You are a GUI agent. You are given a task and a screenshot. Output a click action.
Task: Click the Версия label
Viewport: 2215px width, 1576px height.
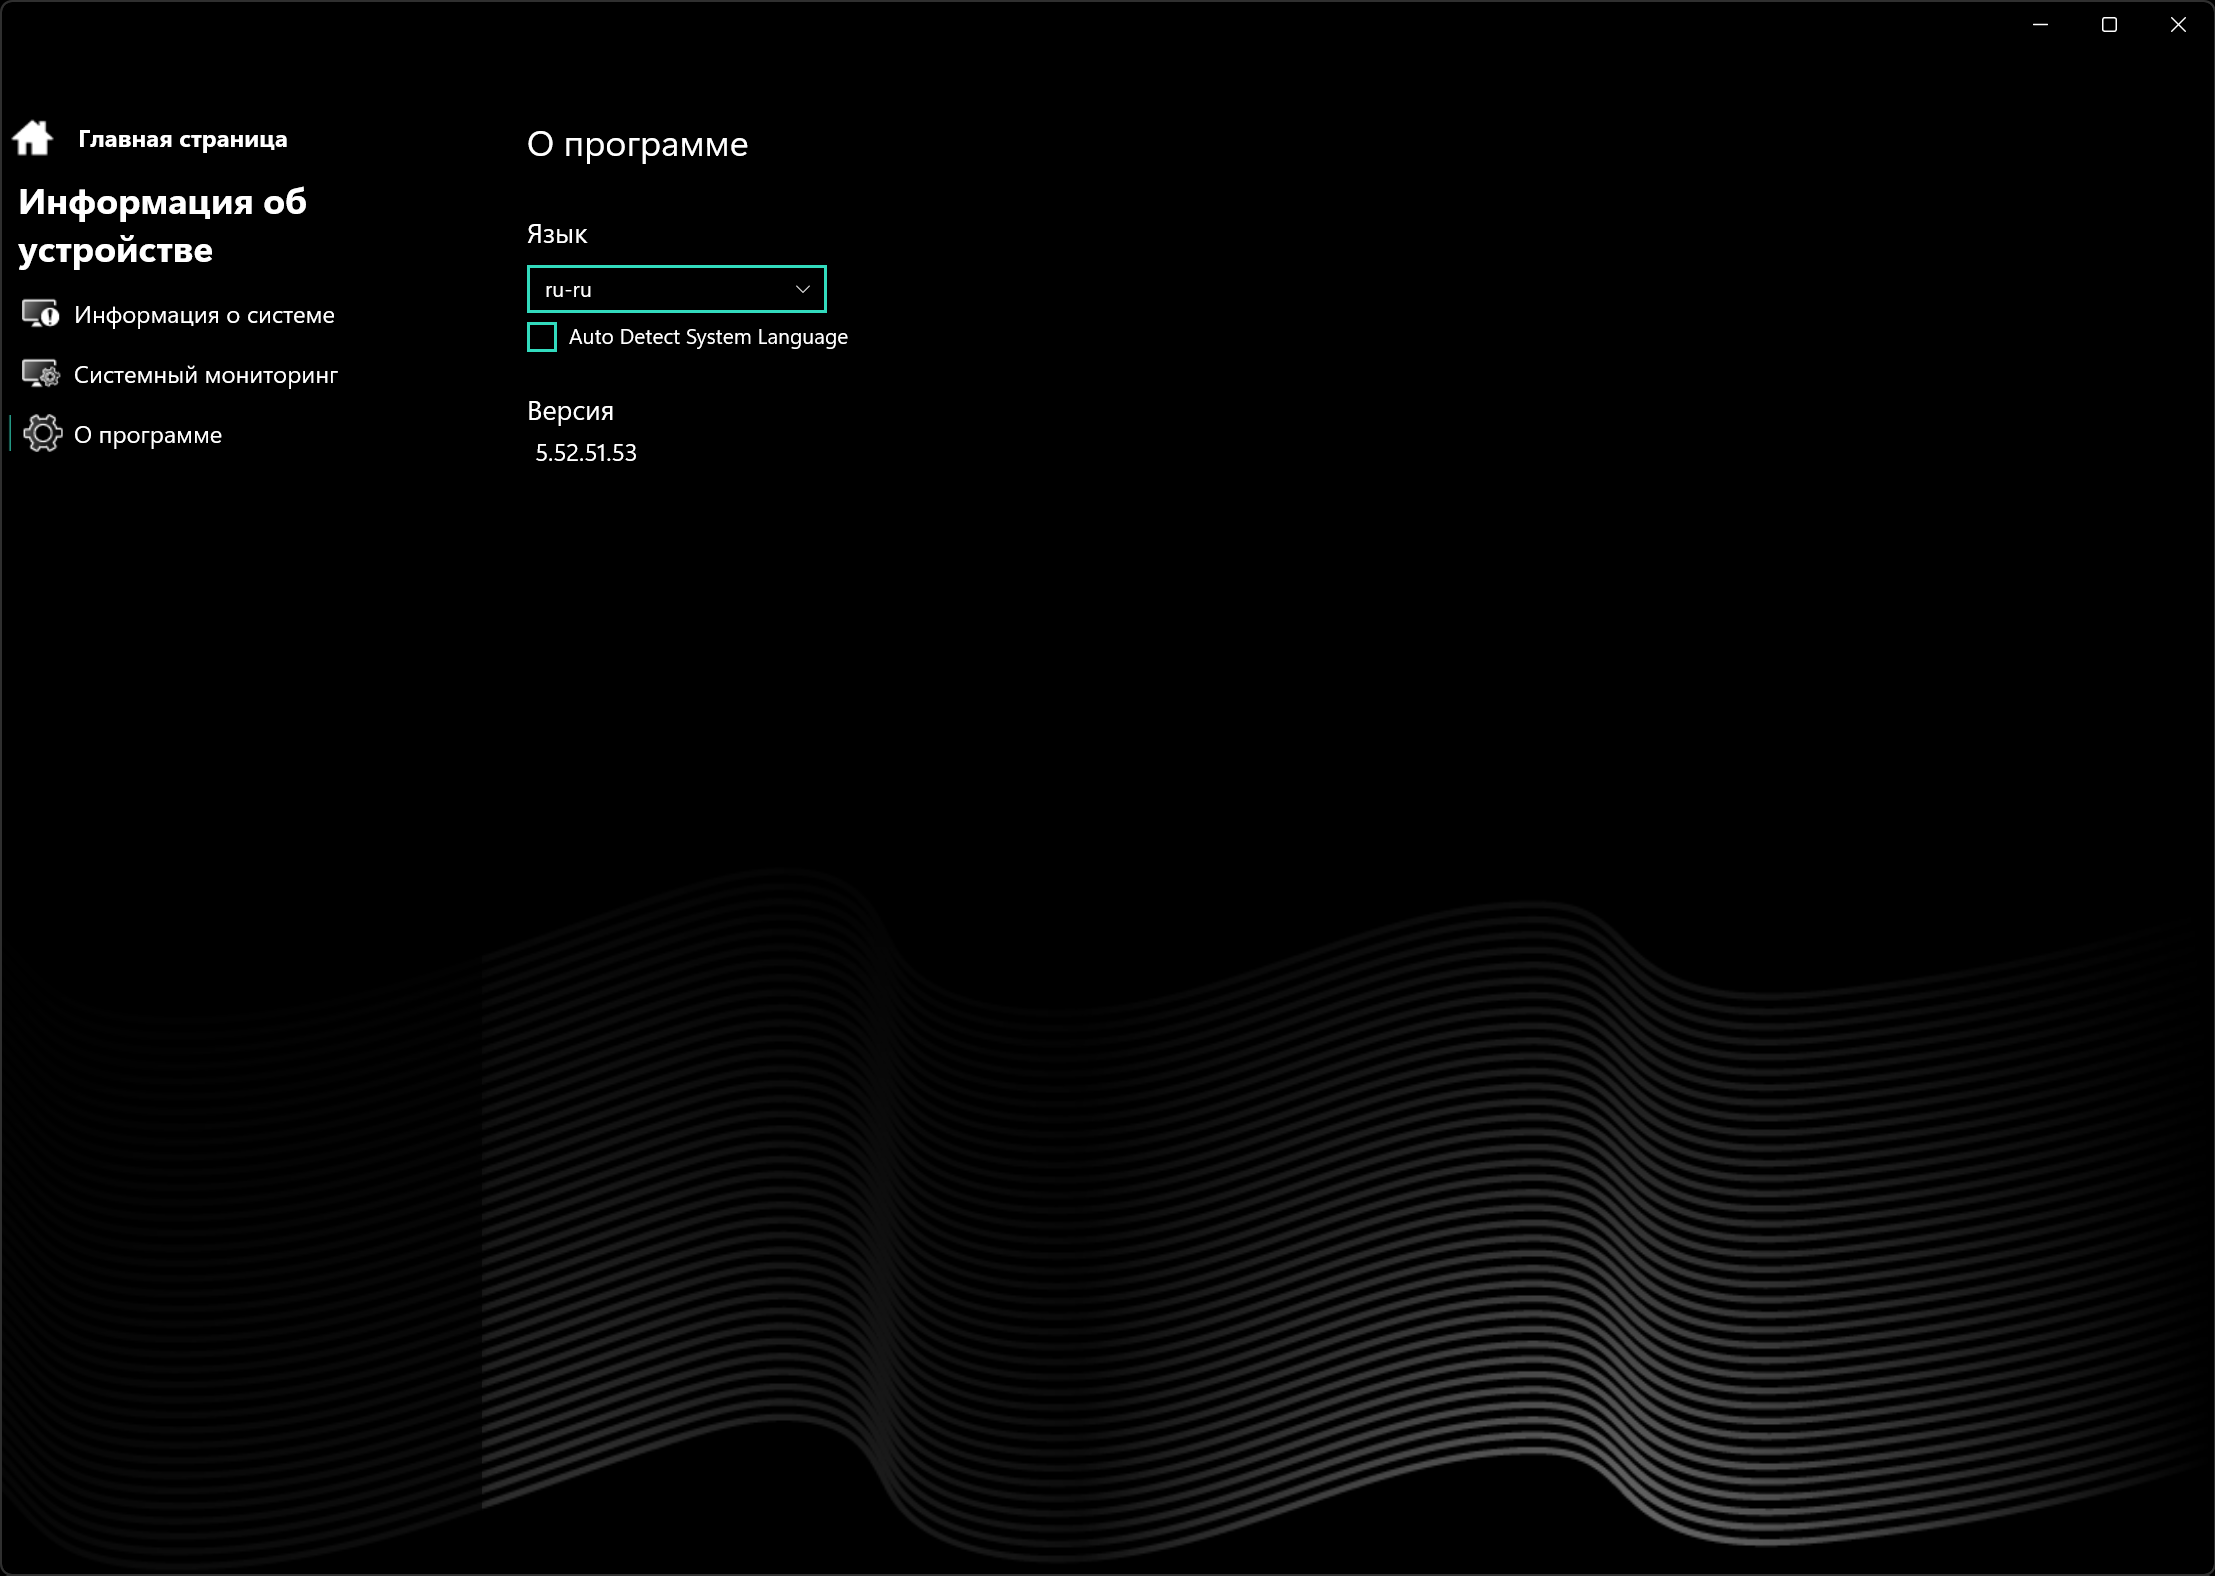pos(570,411)
